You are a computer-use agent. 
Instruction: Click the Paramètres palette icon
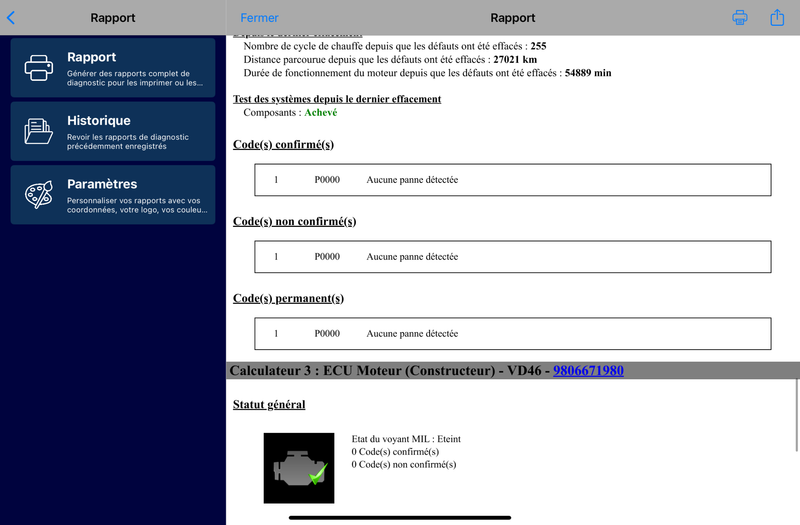tap(39, 195)
